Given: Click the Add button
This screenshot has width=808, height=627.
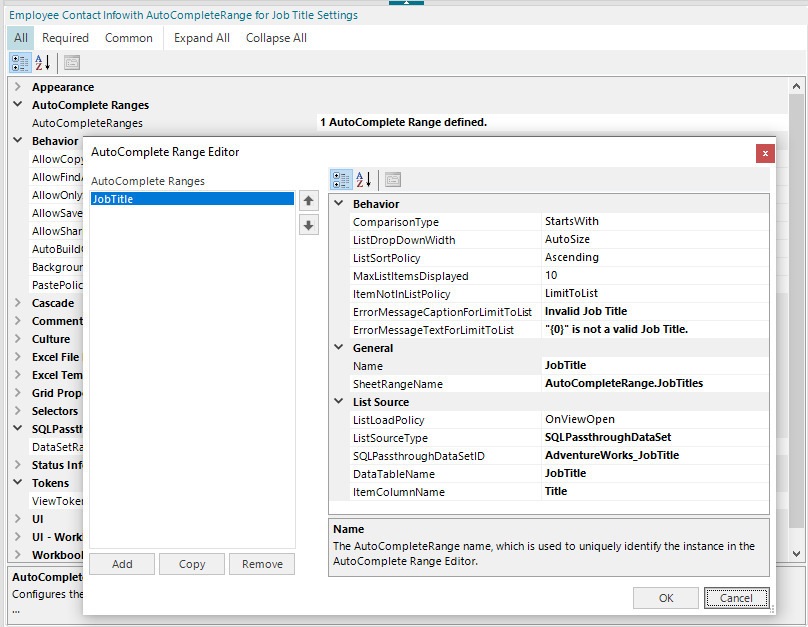Looking at the screenshot, I should pos(122,564).
